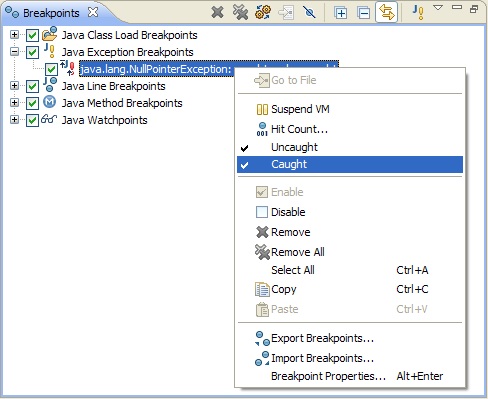
Task: Click the Java Exception Breakpoints group icon
Action: click(50, 51)
